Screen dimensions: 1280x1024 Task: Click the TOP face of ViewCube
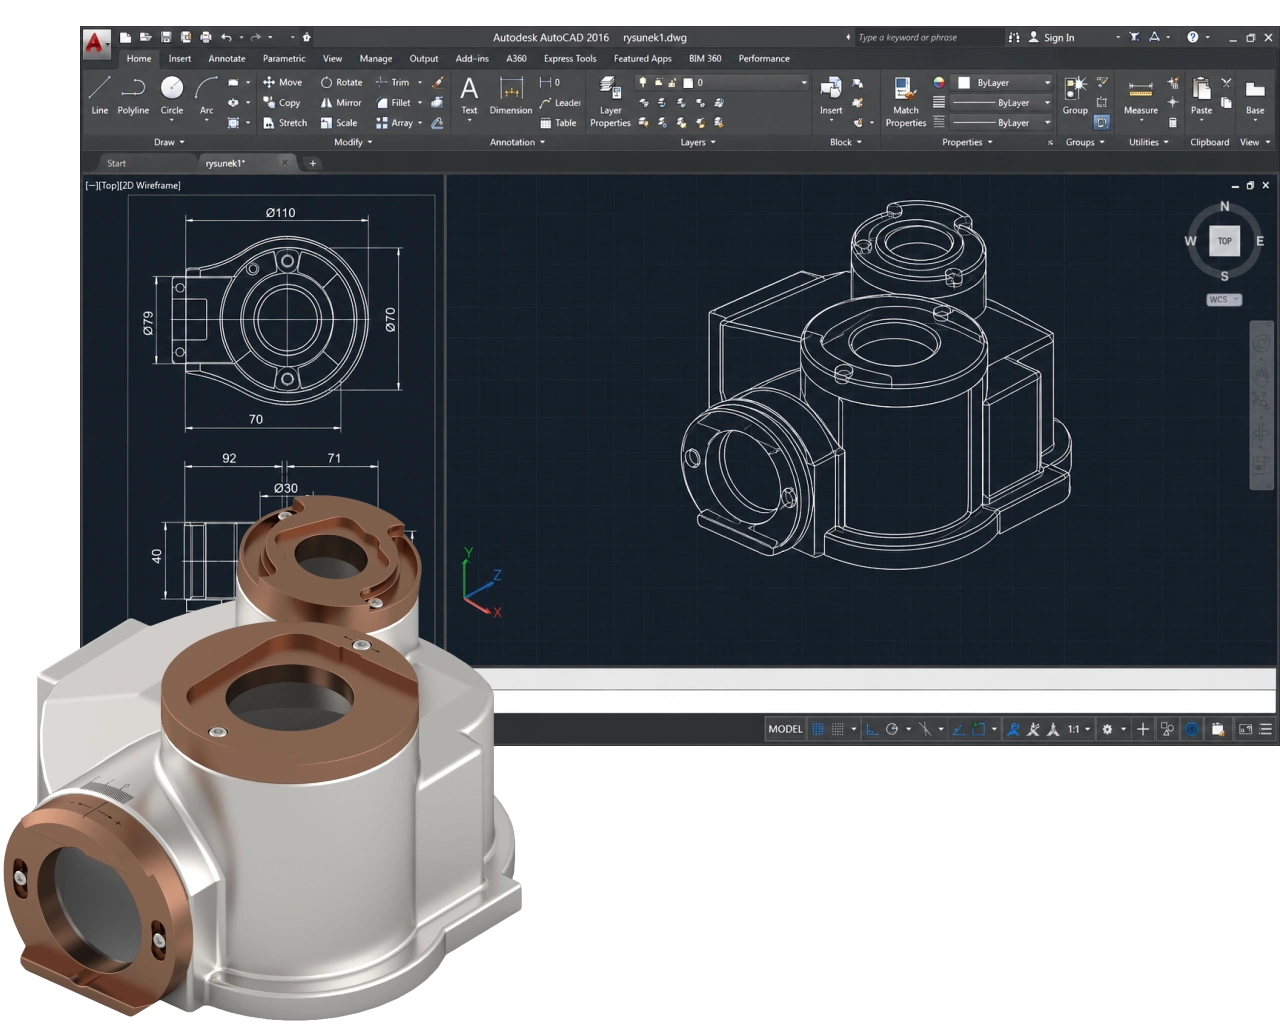point(1225,241)
